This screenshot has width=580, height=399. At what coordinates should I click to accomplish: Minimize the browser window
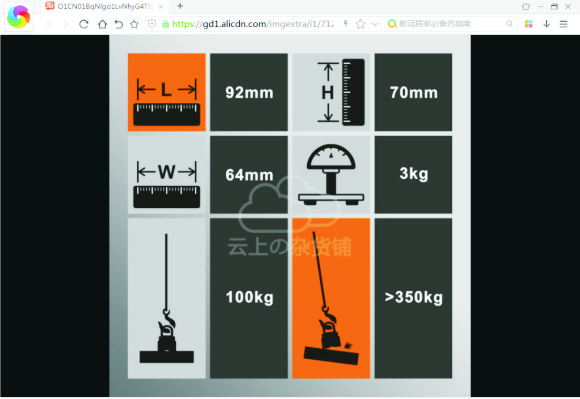pyautogui.click(x=541, y=7)
